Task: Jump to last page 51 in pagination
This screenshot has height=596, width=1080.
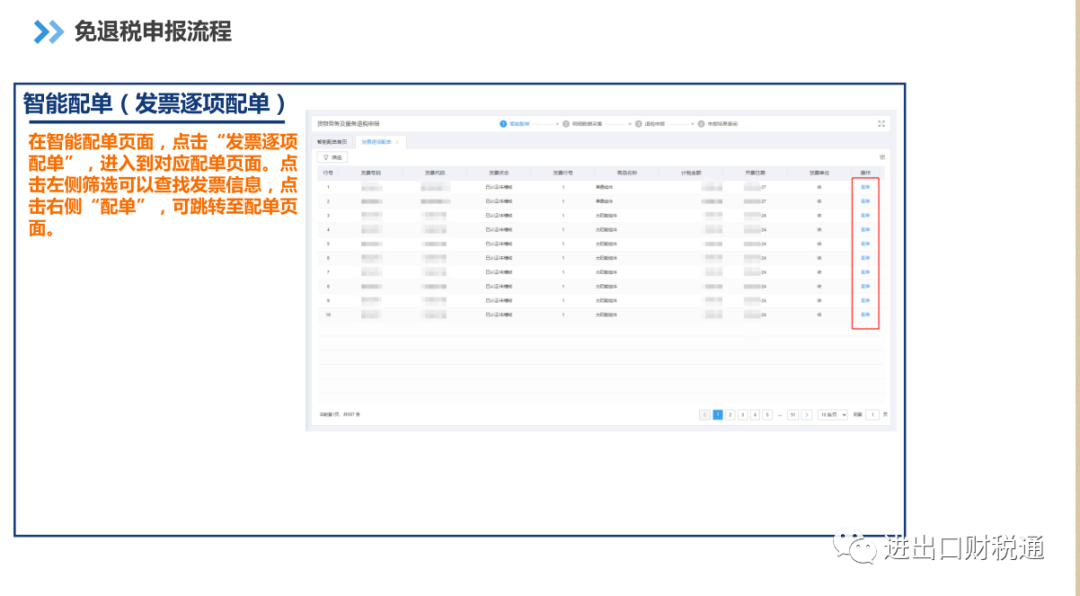Action: tap(793, 415)
